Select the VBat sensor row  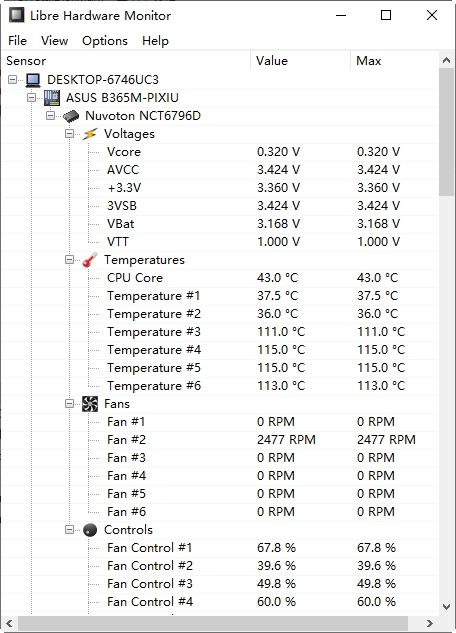pyautogui.click(x=221, y=224)
